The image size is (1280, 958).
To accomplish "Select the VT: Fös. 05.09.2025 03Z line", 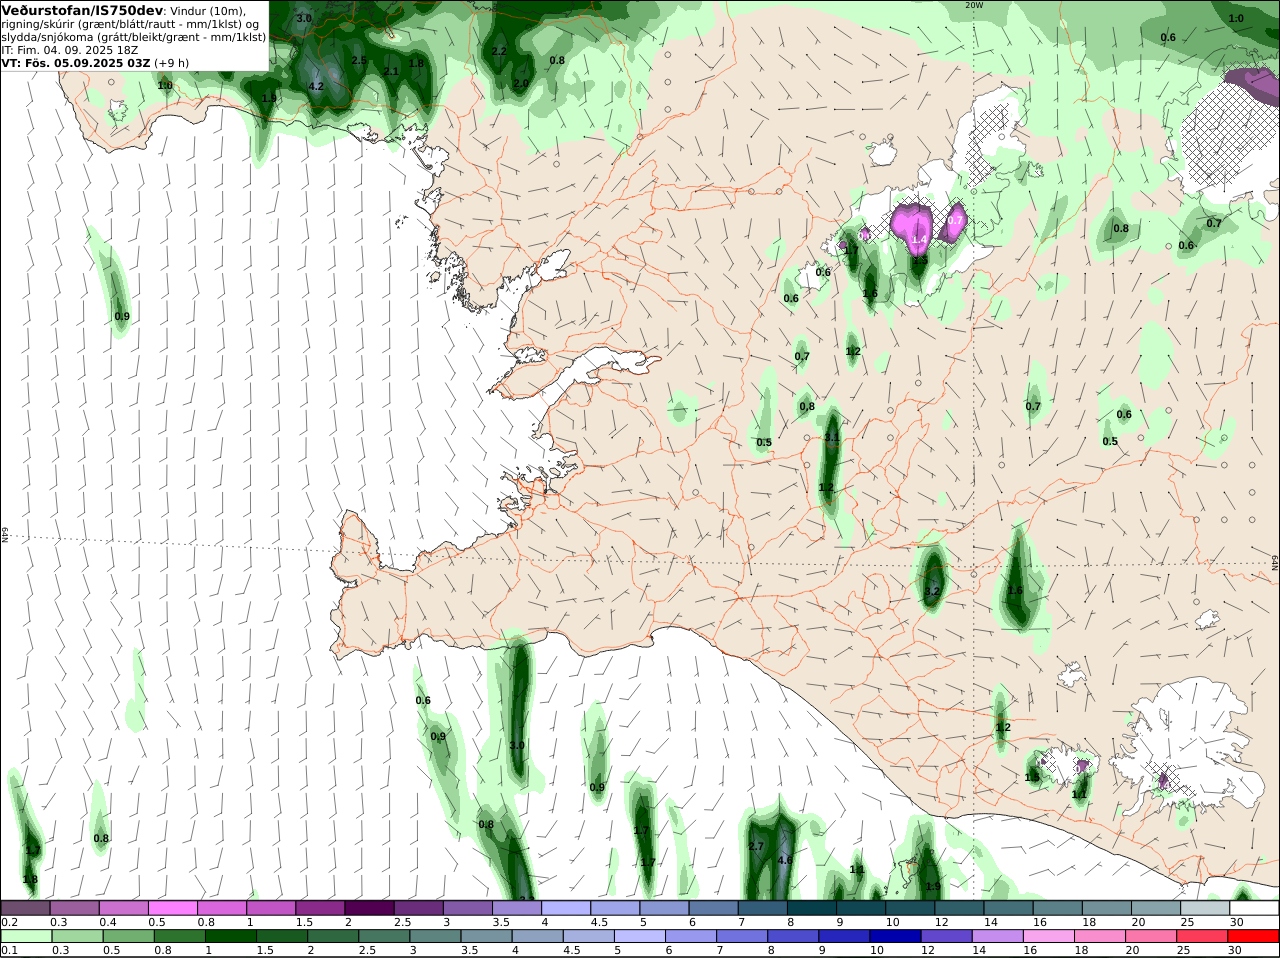I will point(76,62).
